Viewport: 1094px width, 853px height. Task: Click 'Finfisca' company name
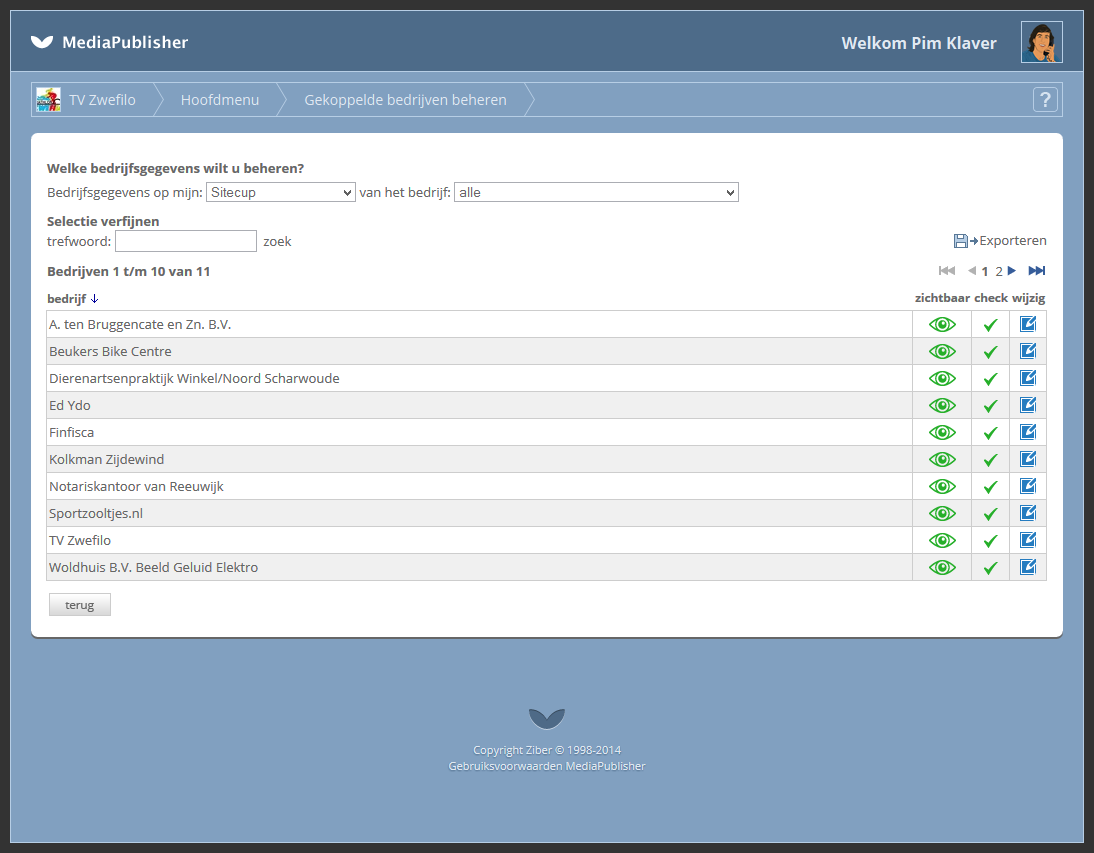pos(71,432)
